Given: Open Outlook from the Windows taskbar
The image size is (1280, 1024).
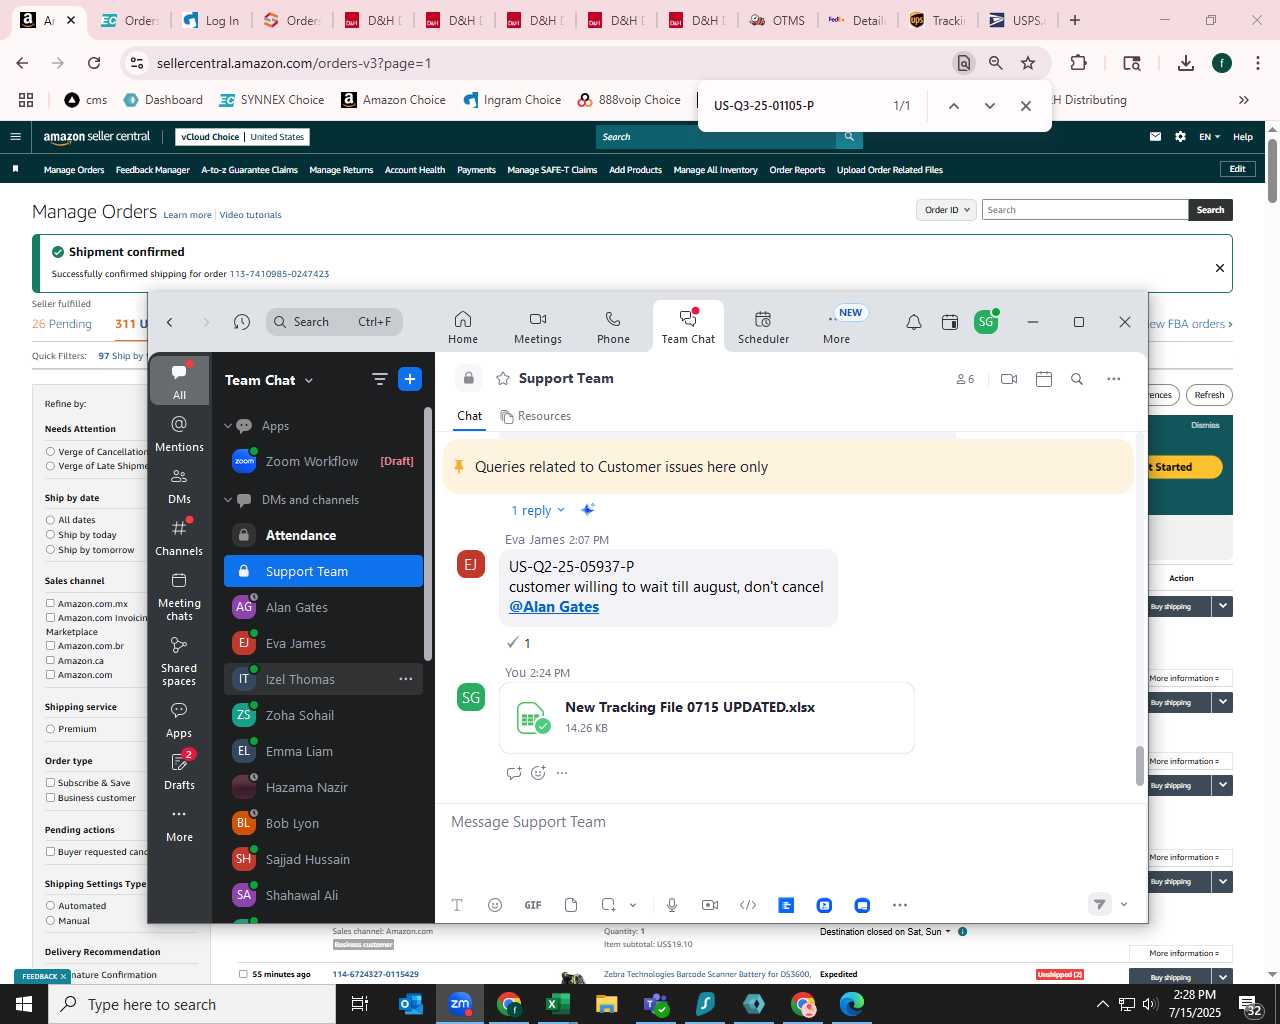Looking at the screenshot, I should tap(411, 1004).
